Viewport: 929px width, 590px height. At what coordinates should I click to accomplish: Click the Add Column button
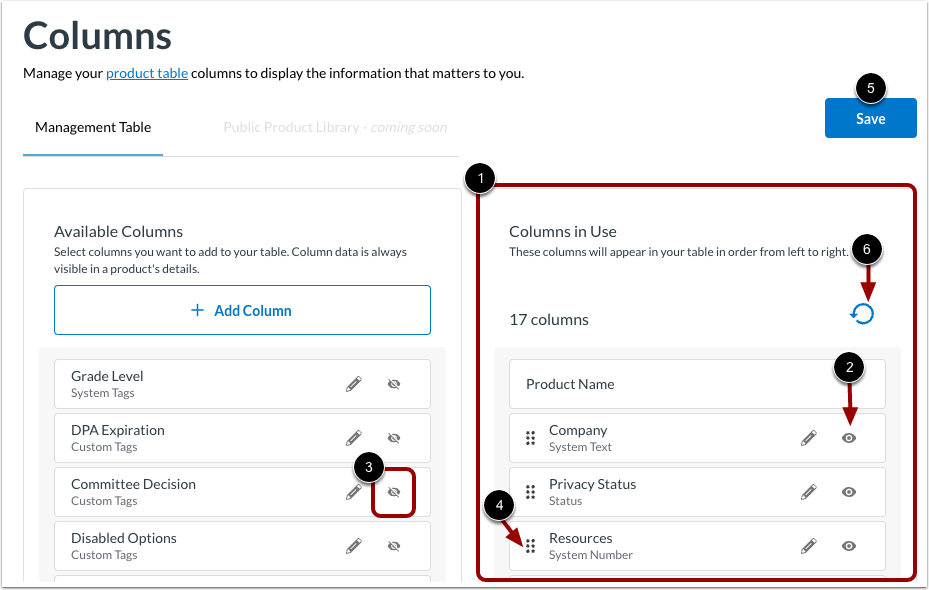pos(242,310)
